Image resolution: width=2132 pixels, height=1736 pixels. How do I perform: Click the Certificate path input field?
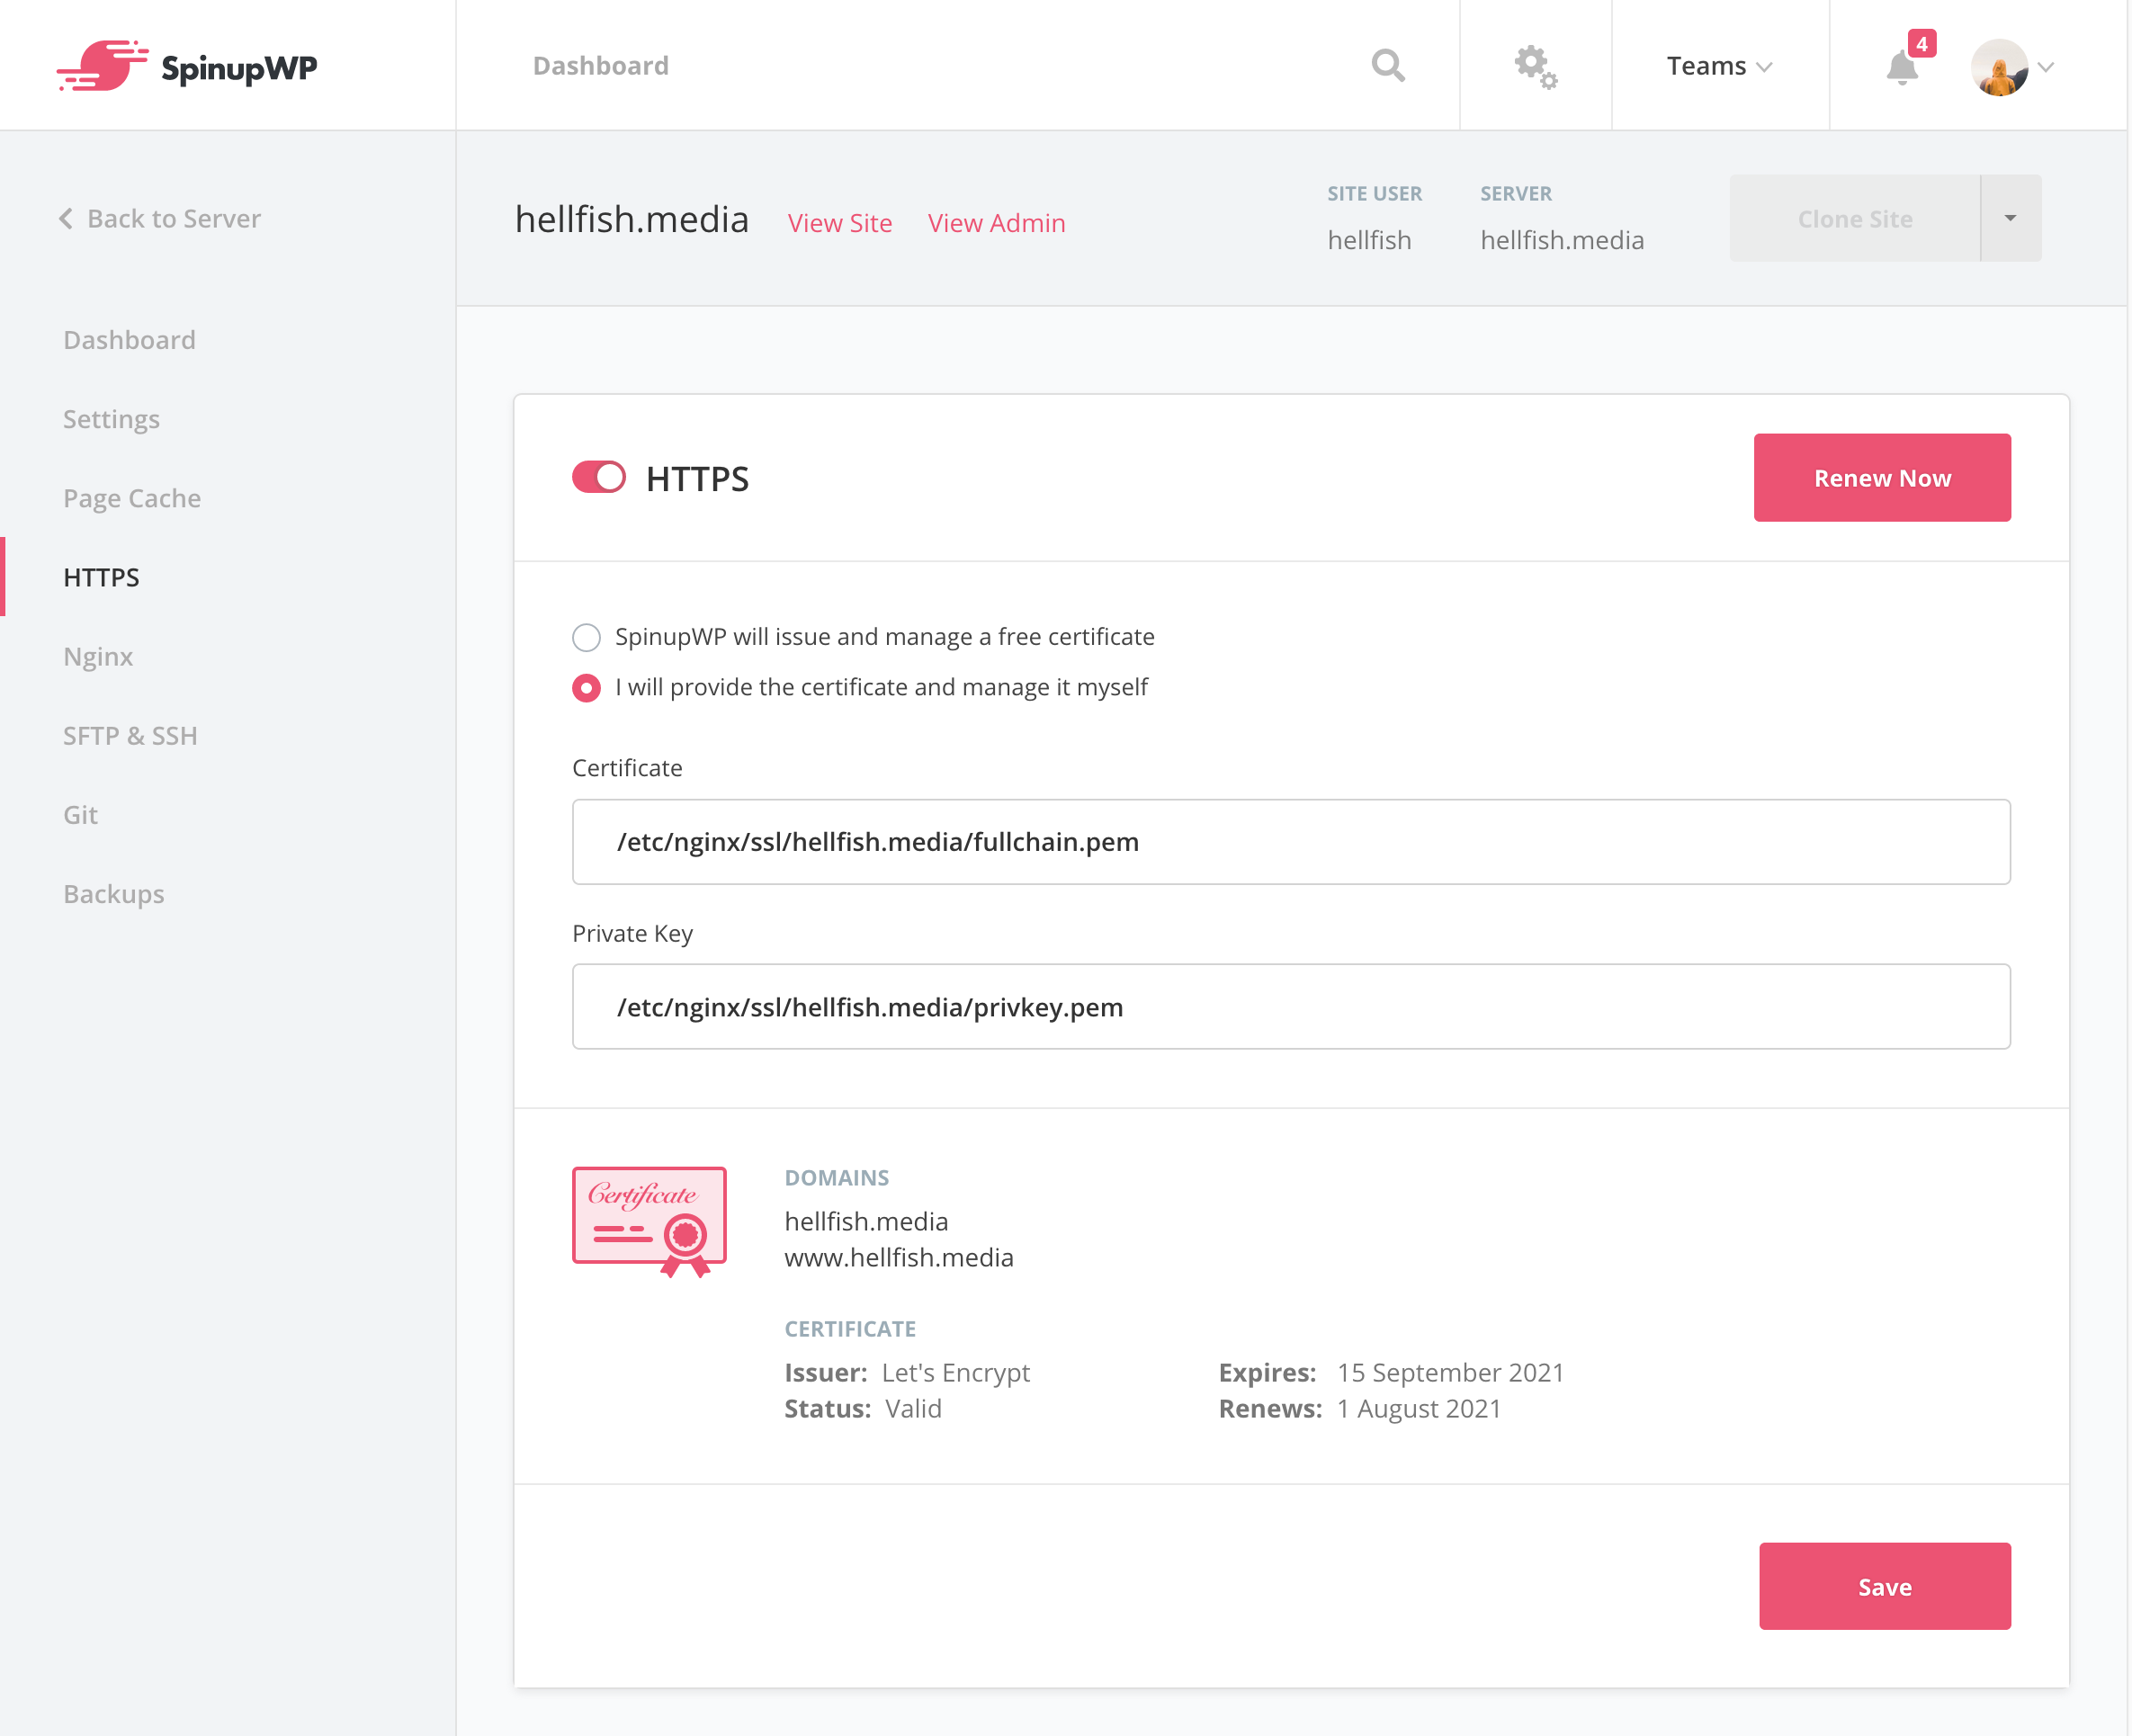pos(1291,842)
